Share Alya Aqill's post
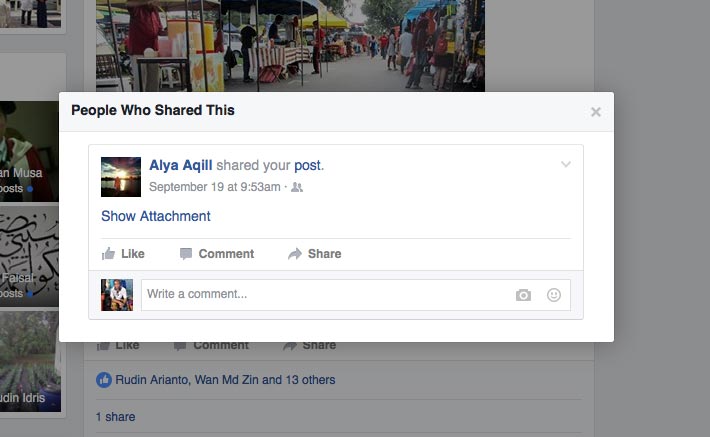This screenshot has height=437, width=710. 314,254
